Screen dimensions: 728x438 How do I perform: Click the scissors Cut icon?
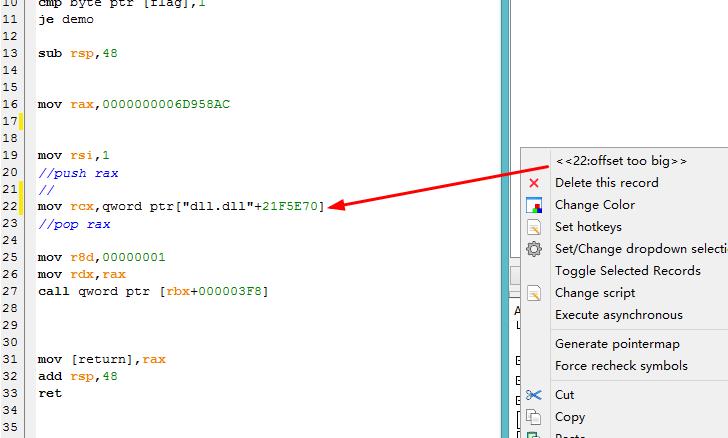coord(534,395)
